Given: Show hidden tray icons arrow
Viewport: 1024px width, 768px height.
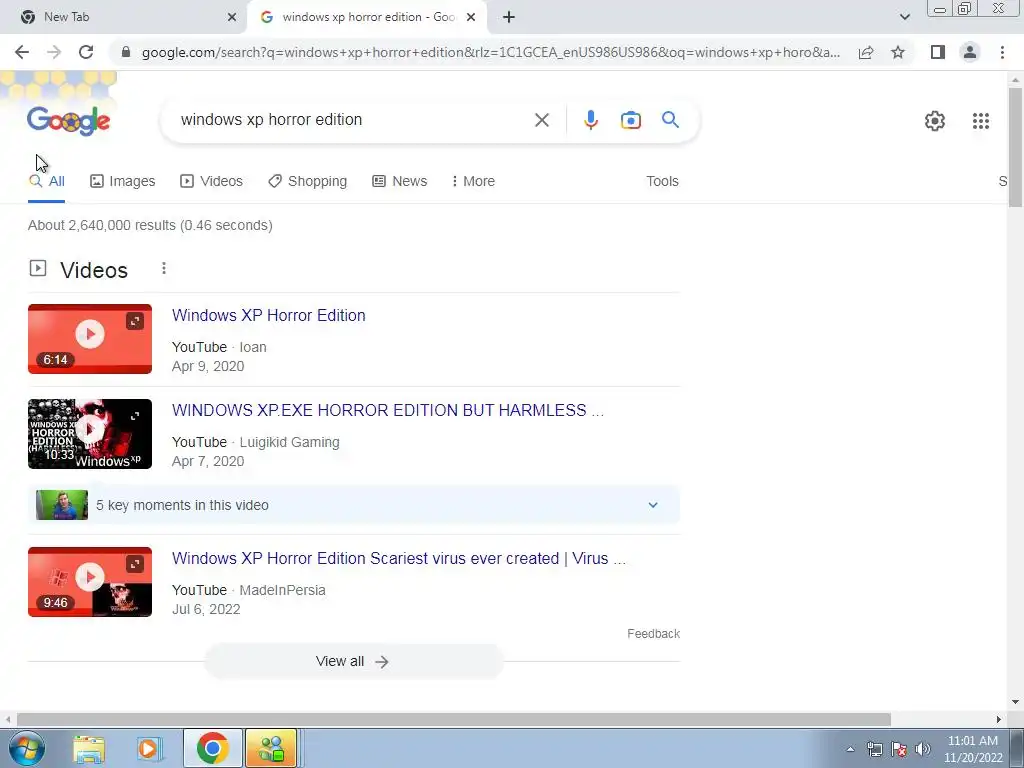Looking at the screenshot, I should 850,749.
